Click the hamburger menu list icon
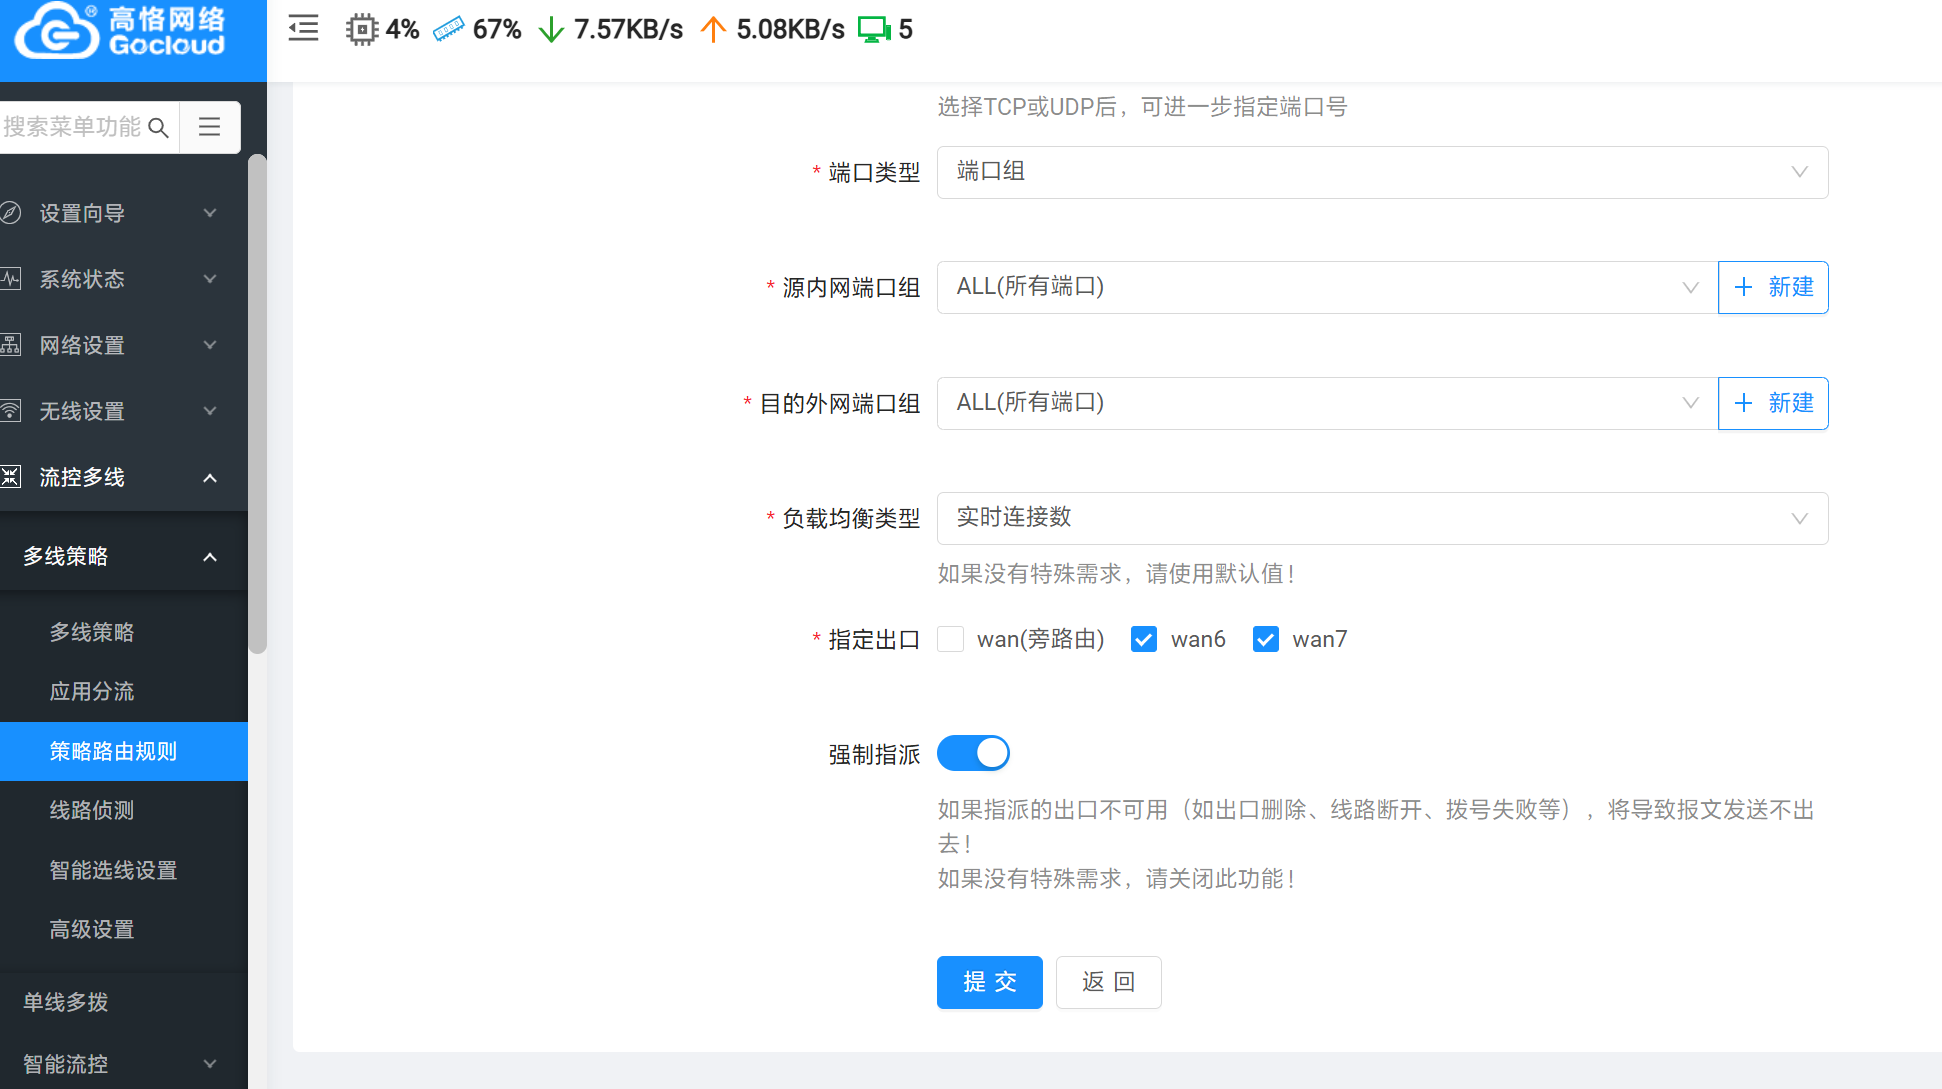The image size is (1942, 1089). point(209,127)
